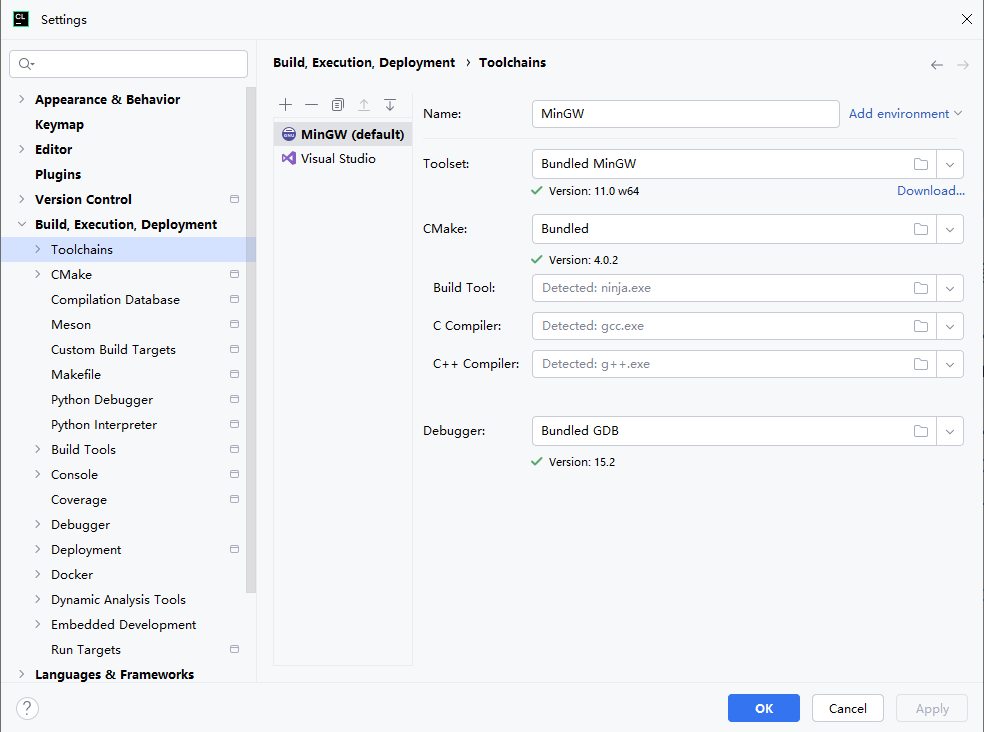
Task: Click project-level icon beside CMake
Action: click(234, 274)
